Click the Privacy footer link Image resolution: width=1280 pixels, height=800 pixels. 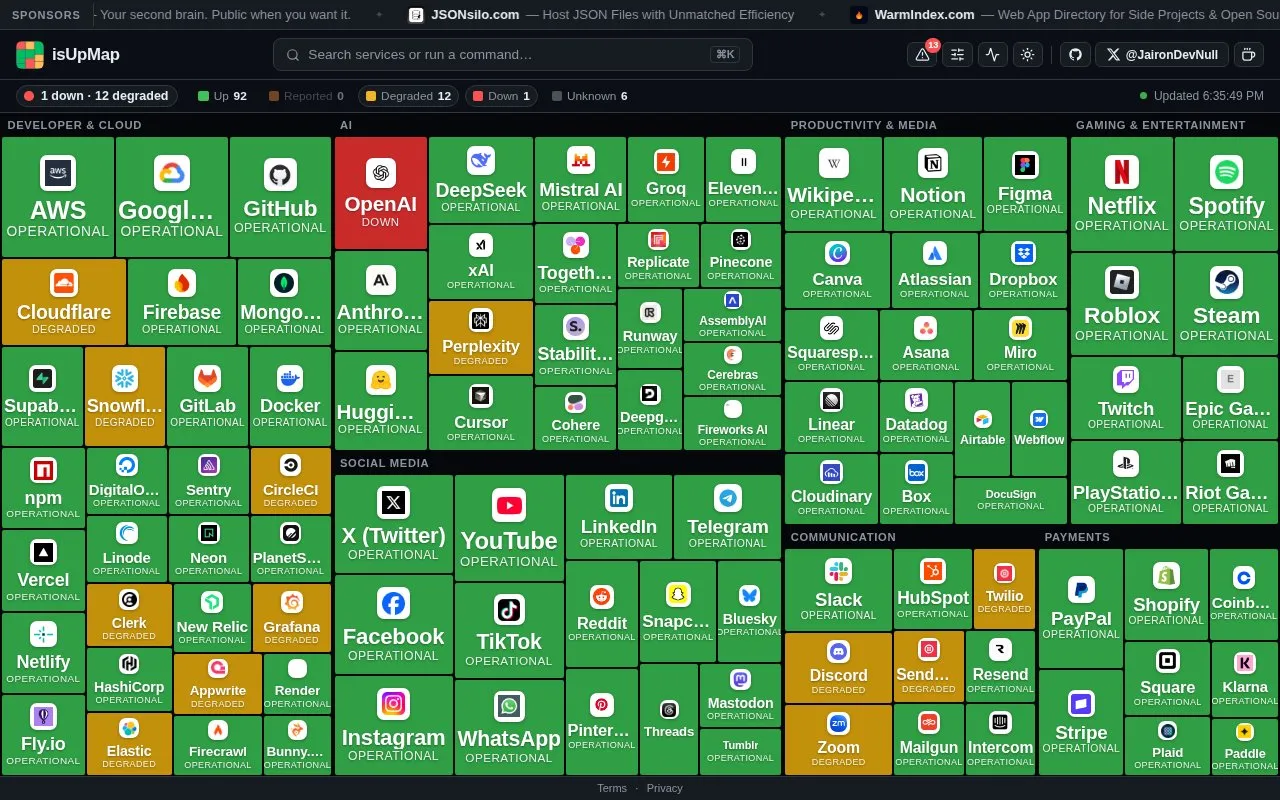tap(665, 788)
